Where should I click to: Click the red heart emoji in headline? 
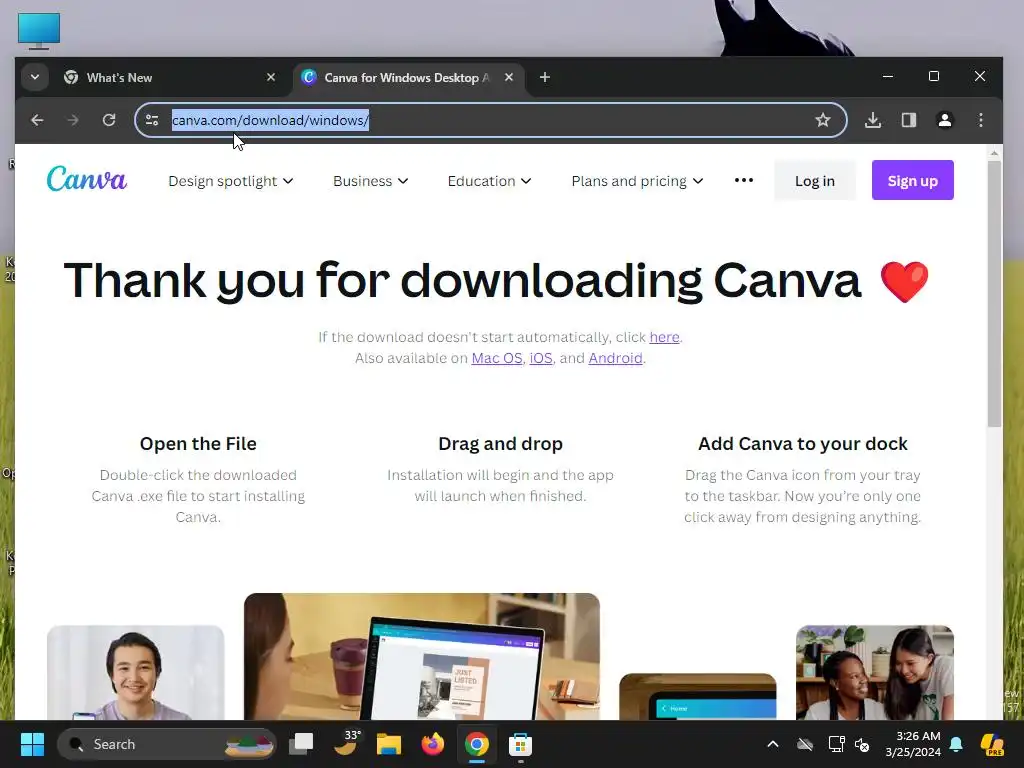click(x=904, y=281)
